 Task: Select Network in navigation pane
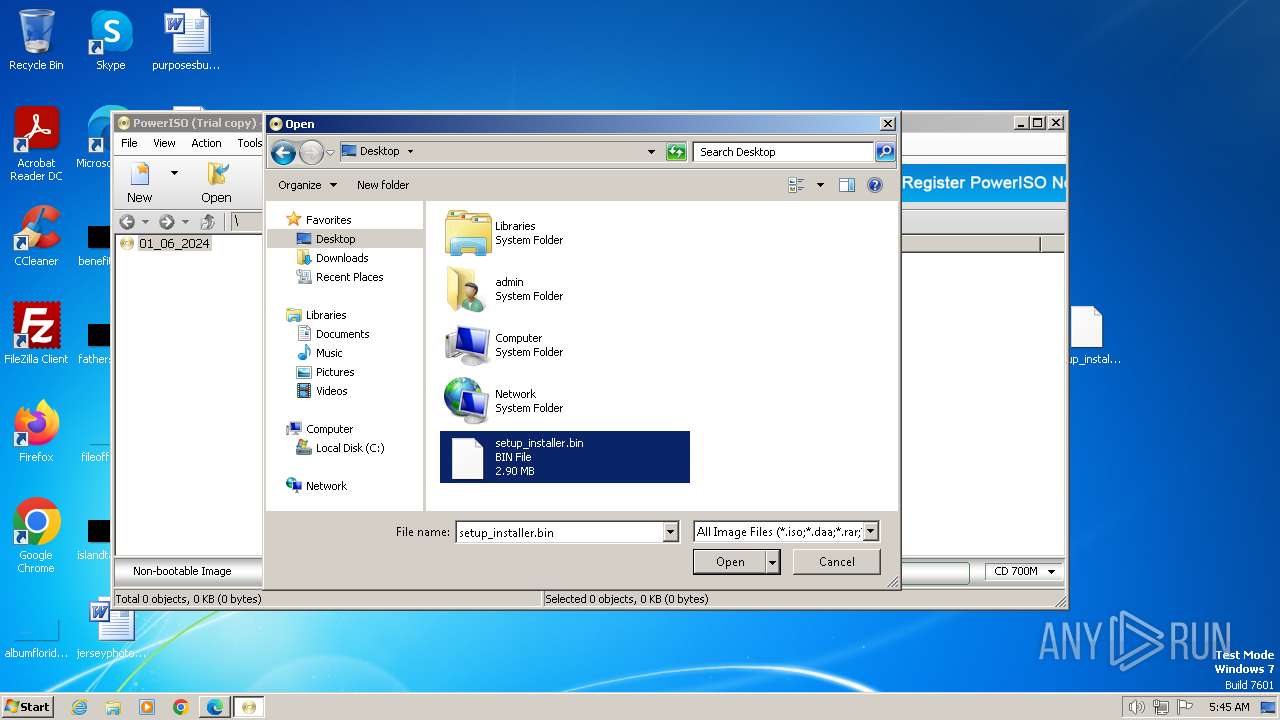(x=326, y=486)
